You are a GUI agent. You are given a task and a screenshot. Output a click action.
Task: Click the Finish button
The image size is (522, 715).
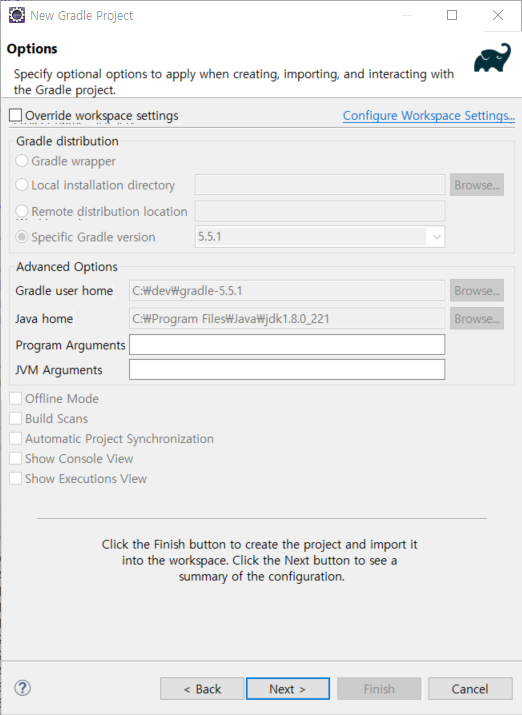tap(379, 689)
